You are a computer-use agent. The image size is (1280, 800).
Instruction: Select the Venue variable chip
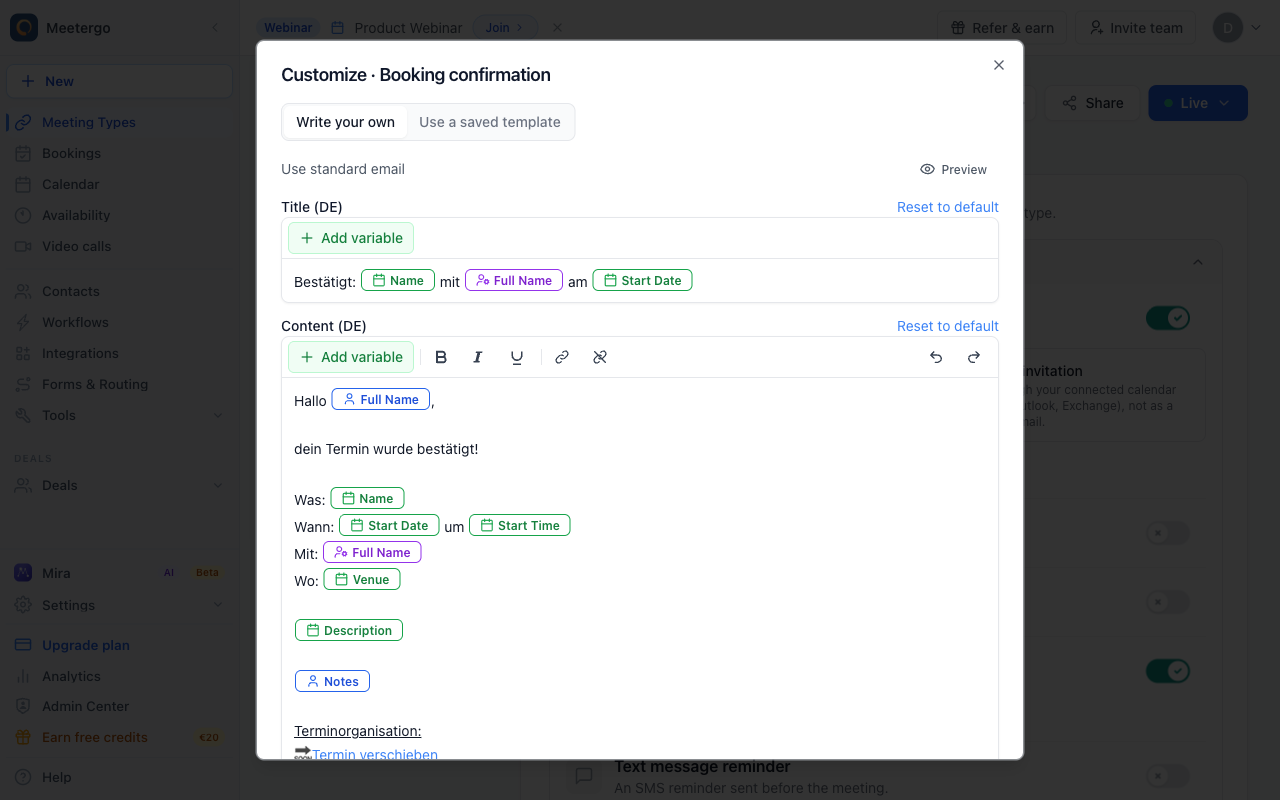[362, 580]
